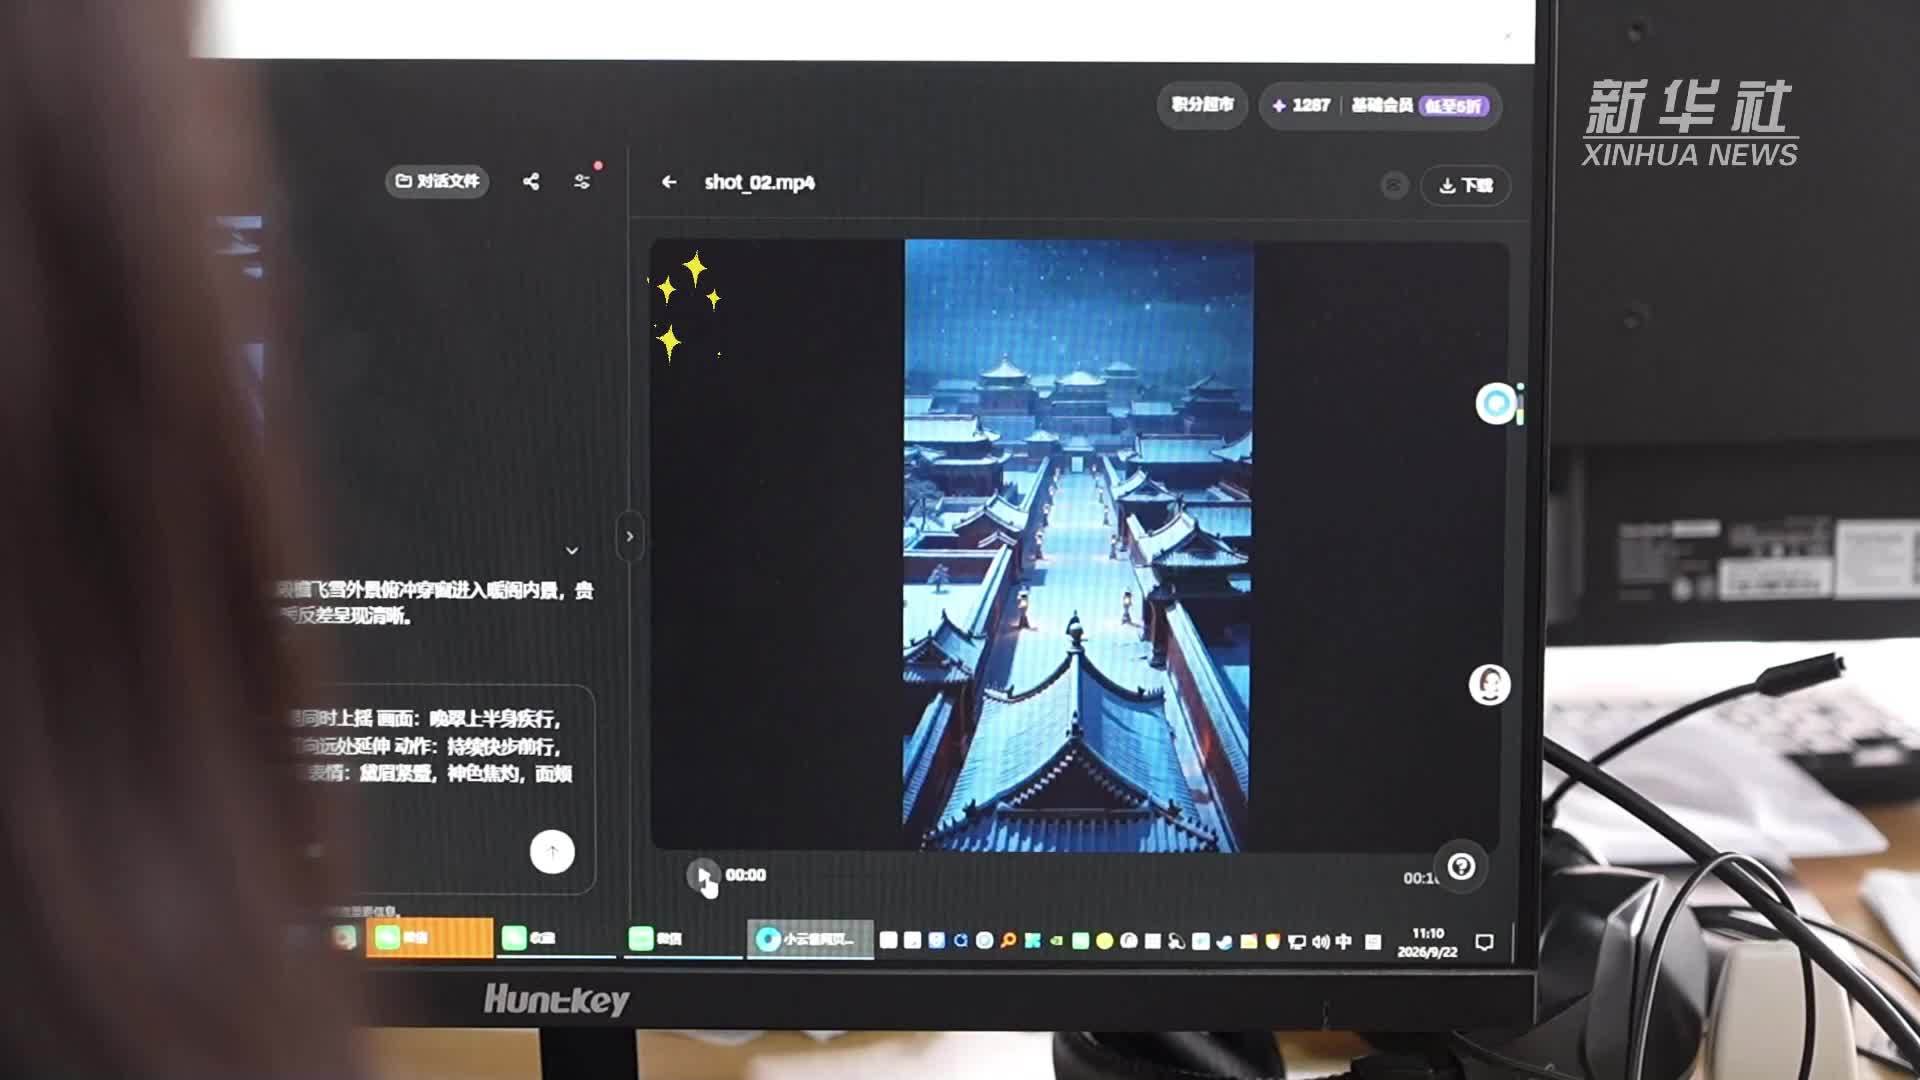Open the round user avatar icon
Screen dimensions: 1920x1080
(x=1489, y=685)
